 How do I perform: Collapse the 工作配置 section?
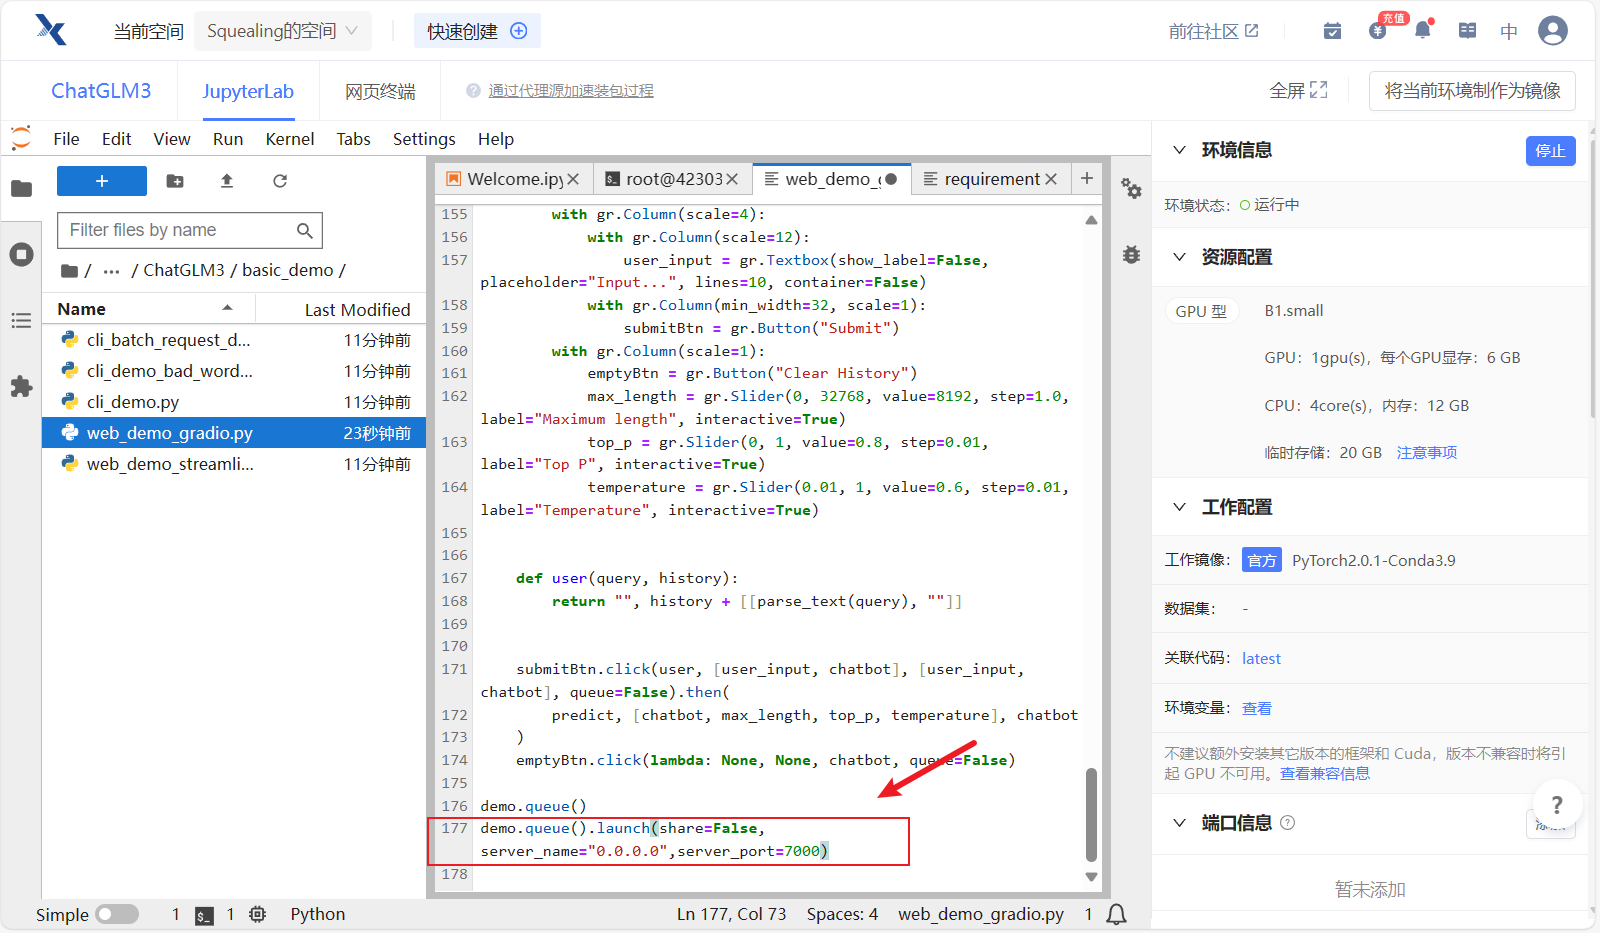[1180, 507]
